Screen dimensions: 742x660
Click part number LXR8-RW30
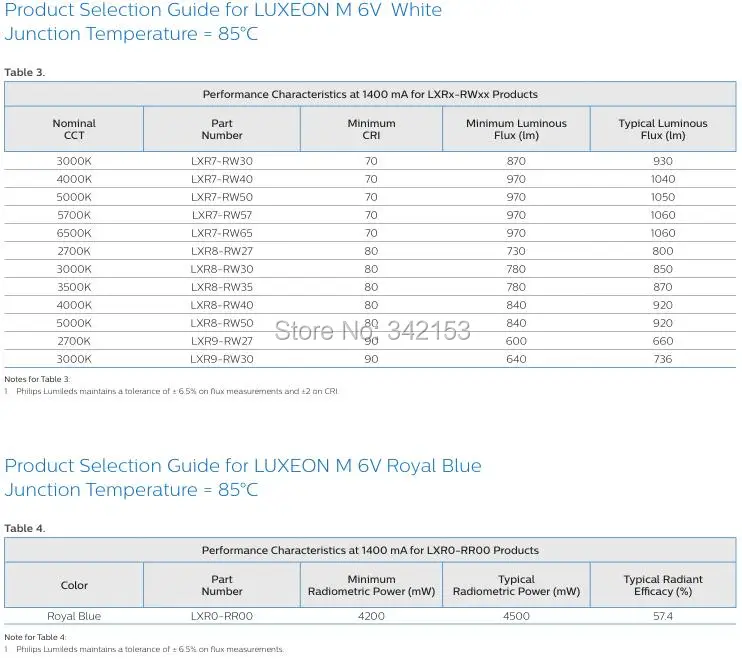tap(221, 269)
